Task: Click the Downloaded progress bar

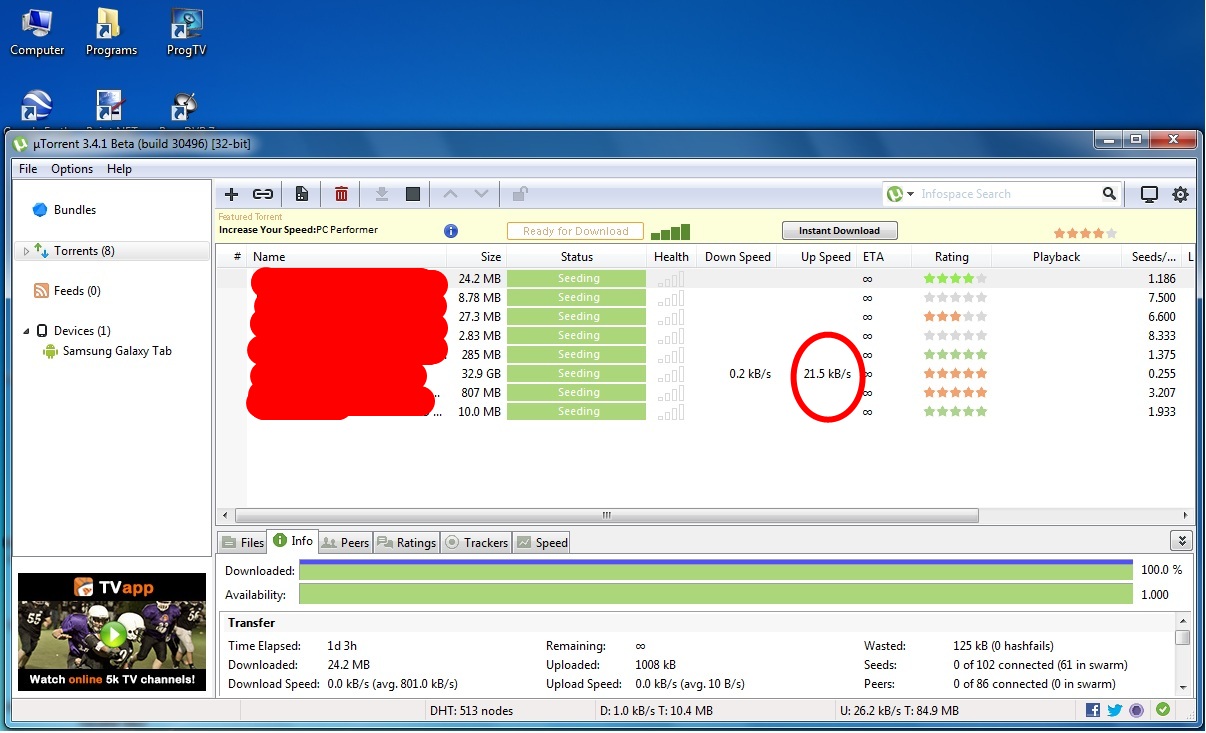Action: point(716,570)
